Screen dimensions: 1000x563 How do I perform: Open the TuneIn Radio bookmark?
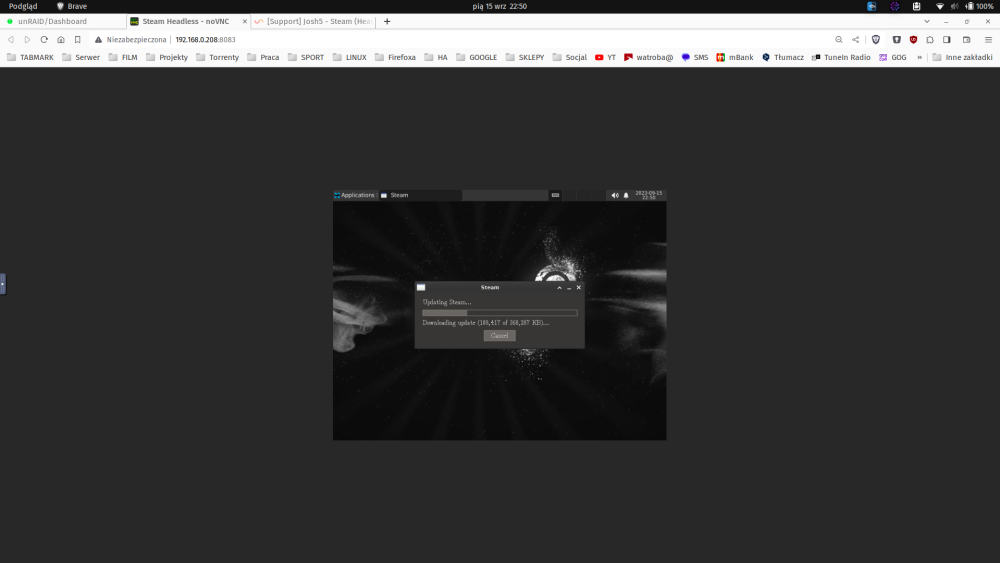click(841, 57)
